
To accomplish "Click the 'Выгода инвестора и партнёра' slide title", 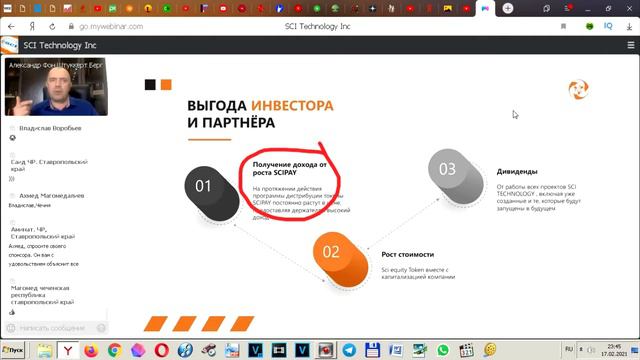I will point(260,114).
